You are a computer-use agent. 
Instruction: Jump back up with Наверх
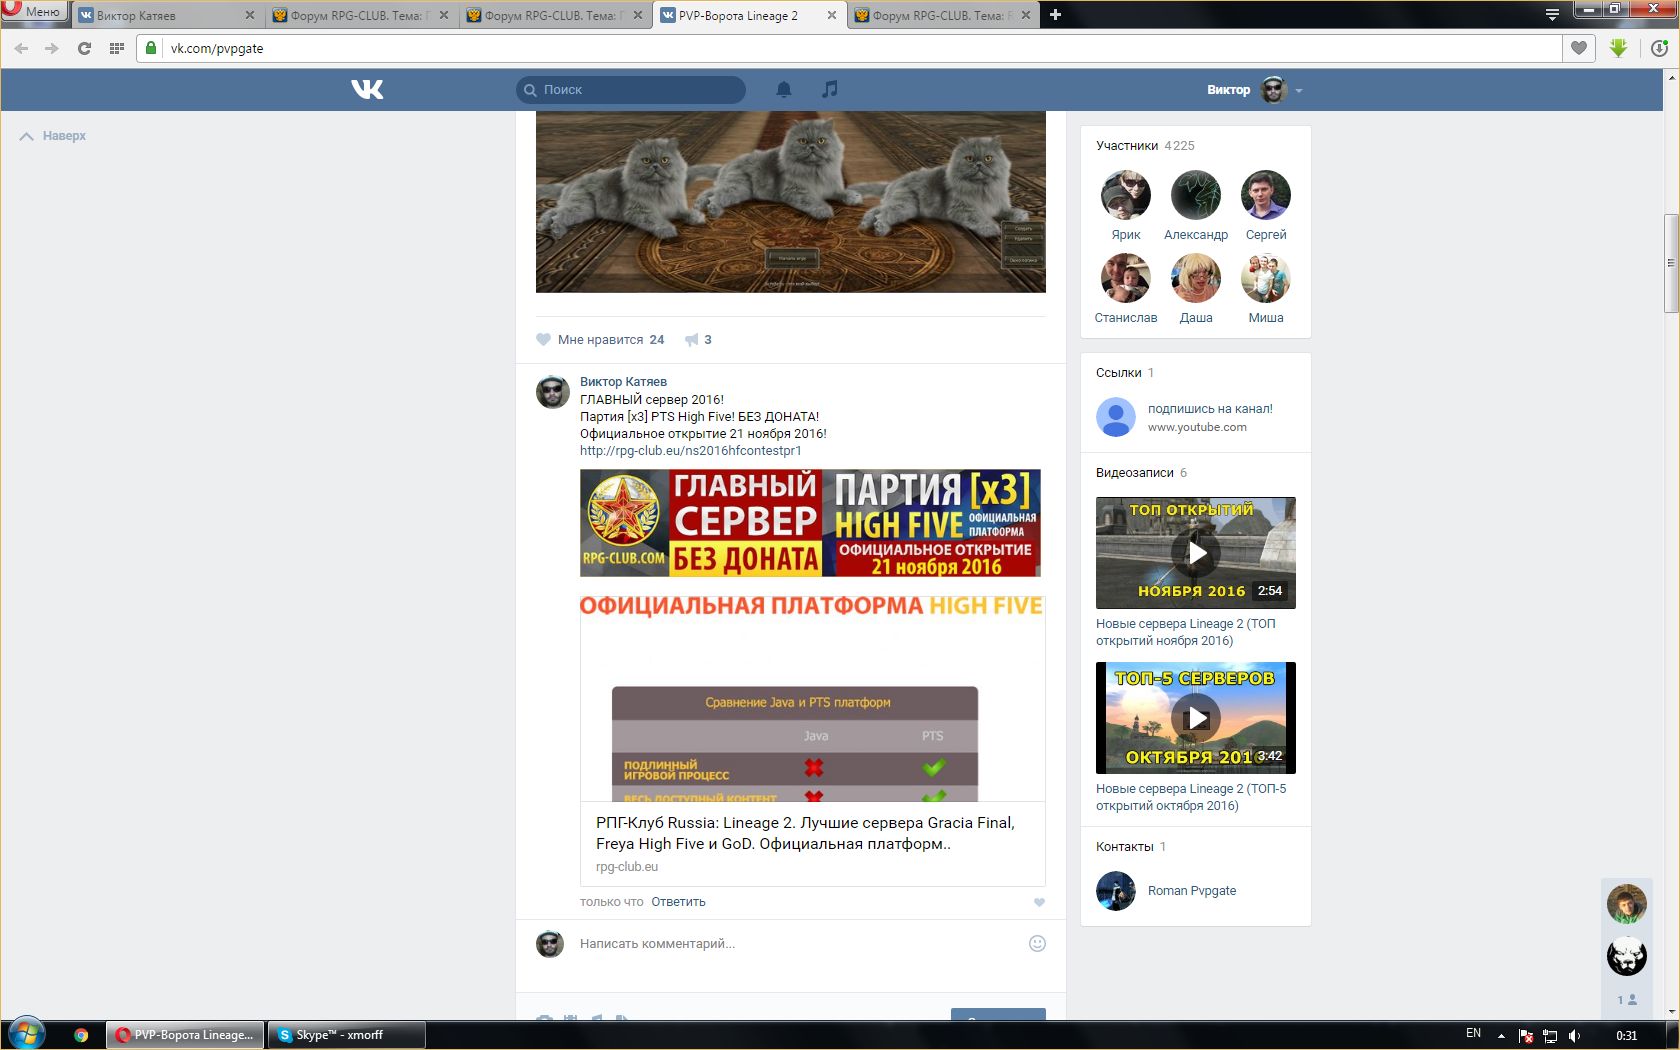click(x=53, y=136)
